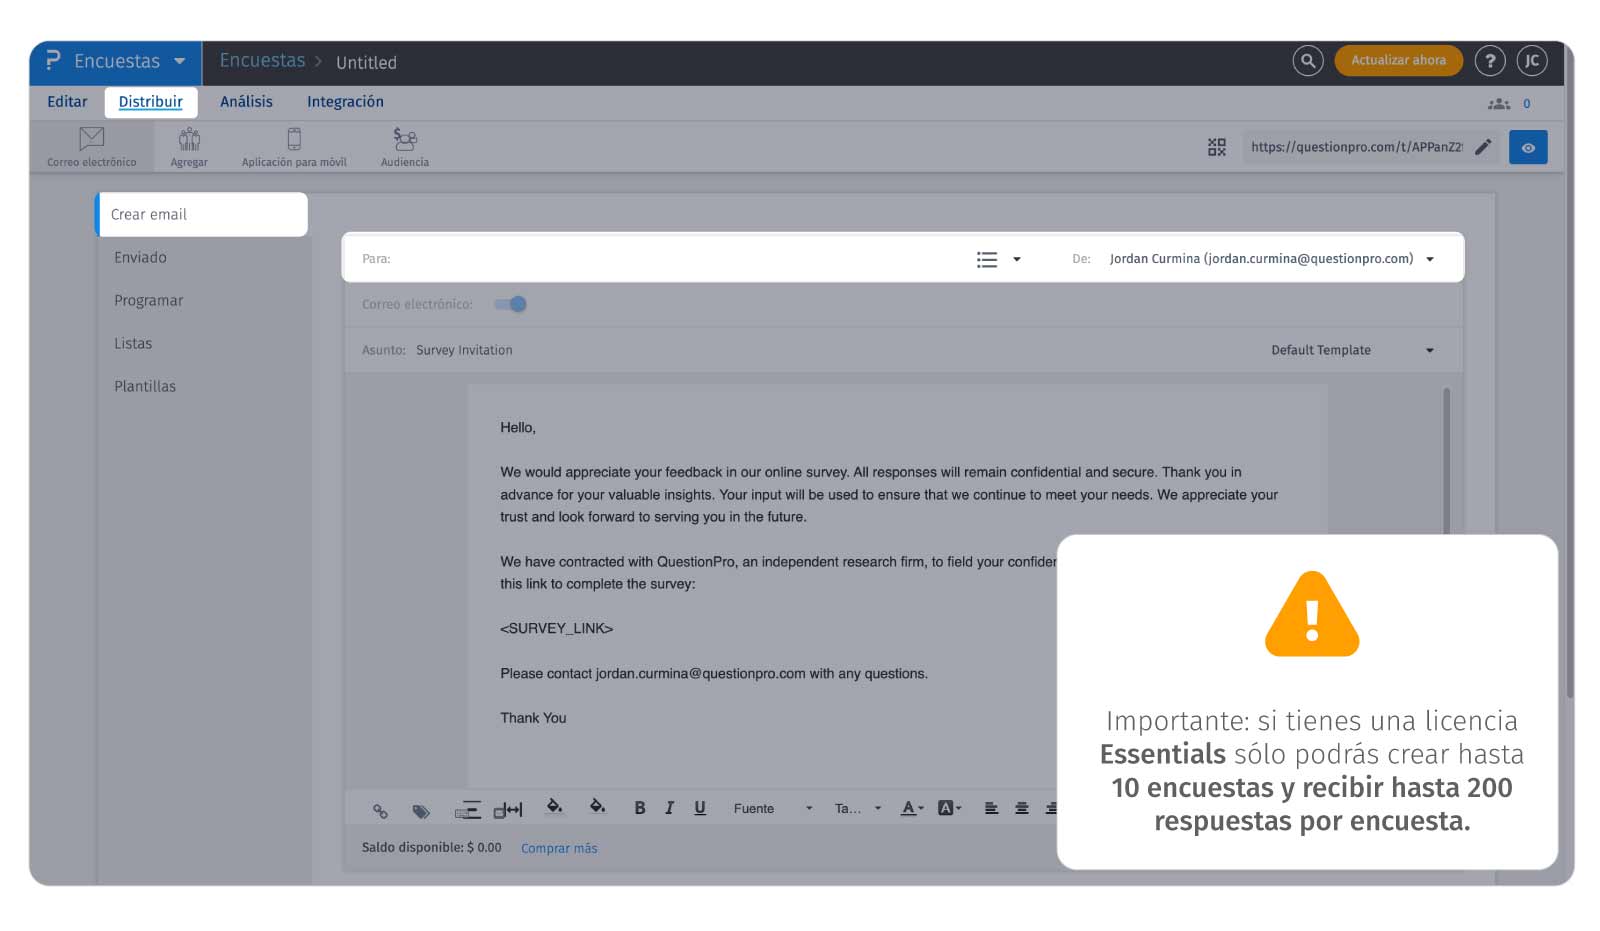Open the JC user profile menu
The image size is (1600, 931).
(1532, 61)
